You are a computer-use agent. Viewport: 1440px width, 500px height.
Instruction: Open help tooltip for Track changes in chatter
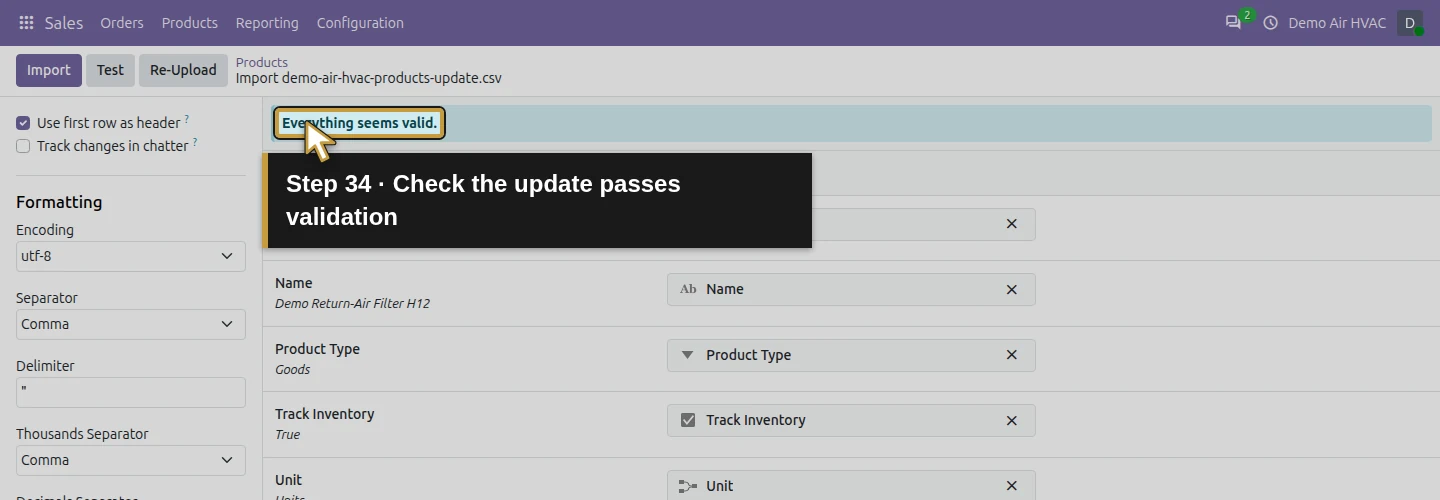coord(195,143)
